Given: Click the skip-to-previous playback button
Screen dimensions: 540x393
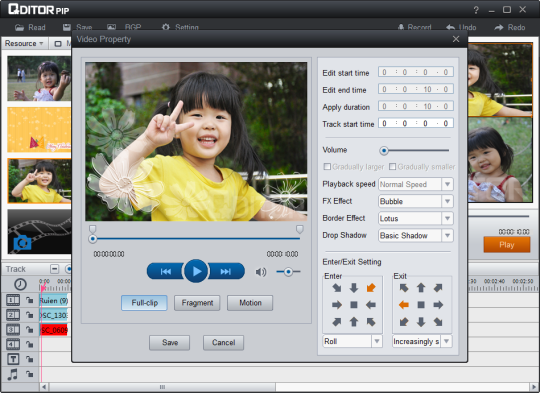Looking at the screenshot, I should click(165, 271).
